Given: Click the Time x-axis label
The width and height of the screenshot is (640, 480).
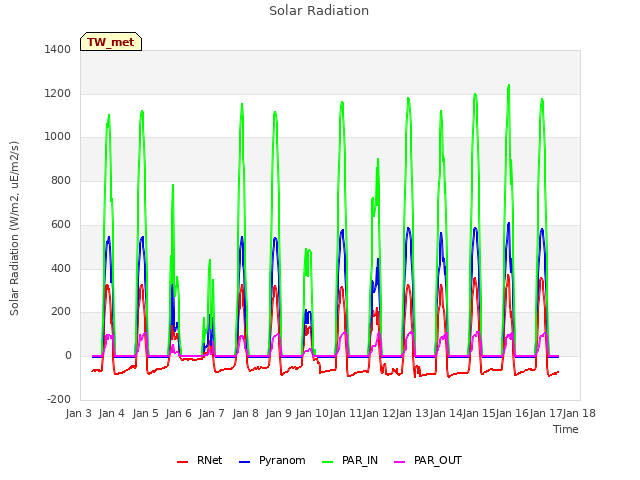Looking at the screenshot, I should pyautogui.click(x=565, y=429).
